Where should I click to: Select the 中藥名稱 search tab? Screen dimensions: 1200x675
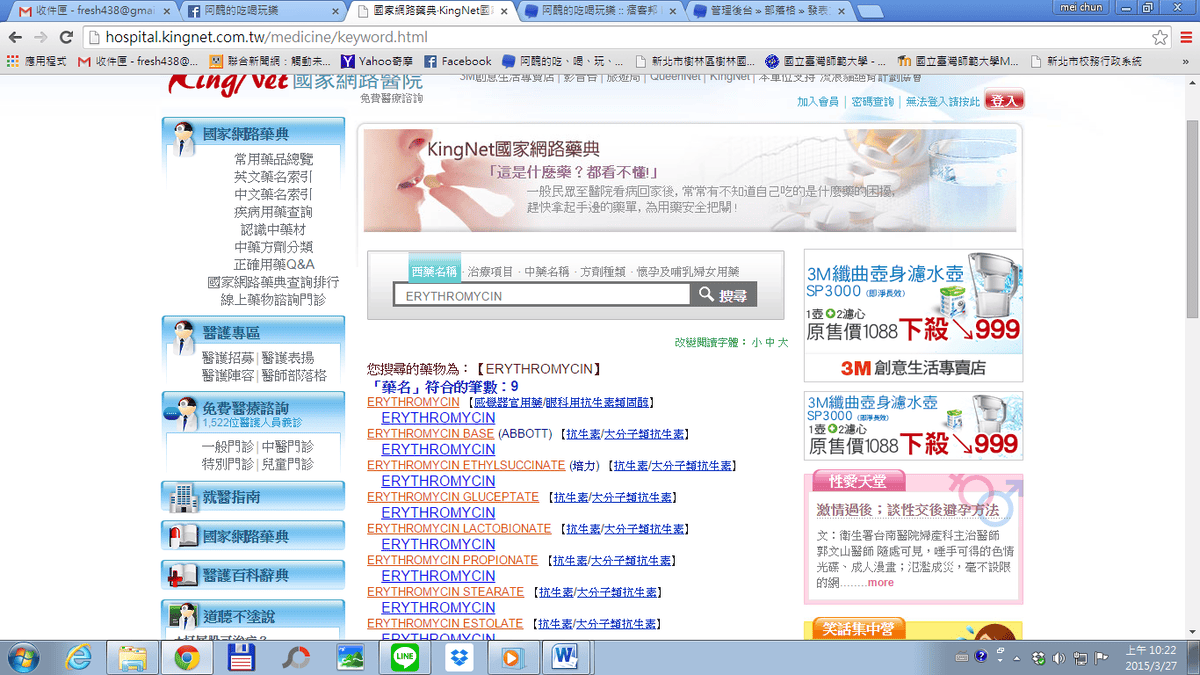point(547,271)
